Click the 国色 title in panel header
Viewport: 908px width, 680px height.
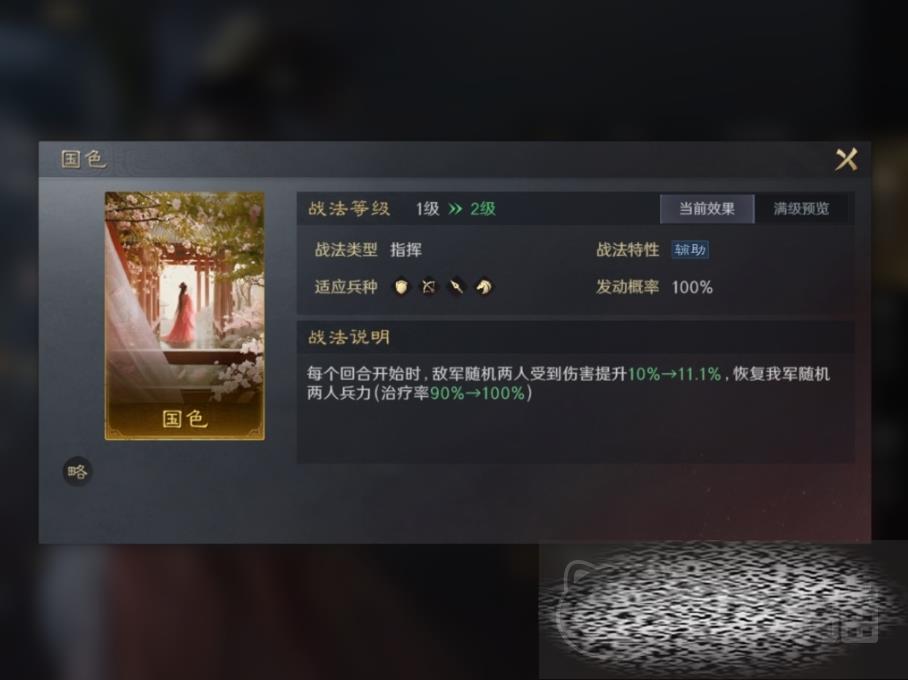click(x=83, y=159)
